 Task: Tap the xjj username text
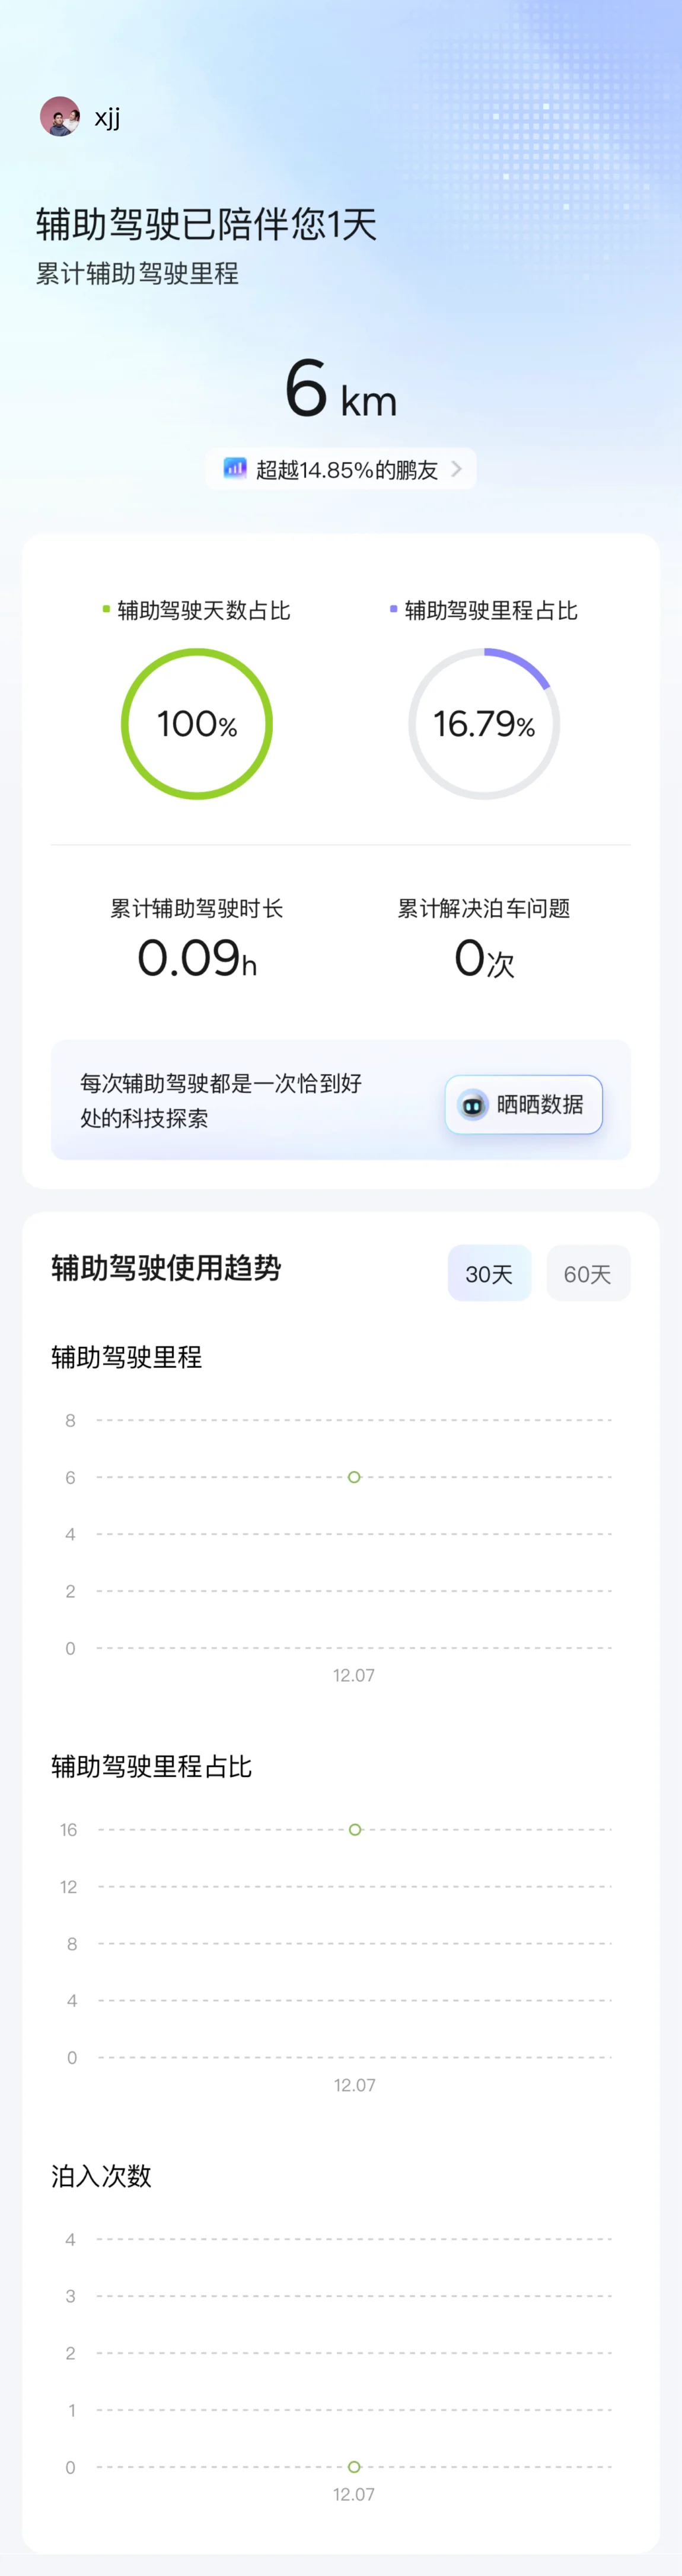point(107,118)
